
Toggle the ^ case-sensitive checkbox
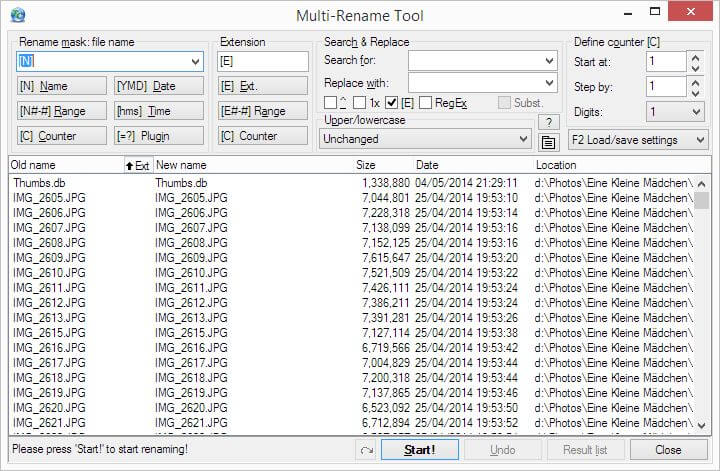coord(330,103)
